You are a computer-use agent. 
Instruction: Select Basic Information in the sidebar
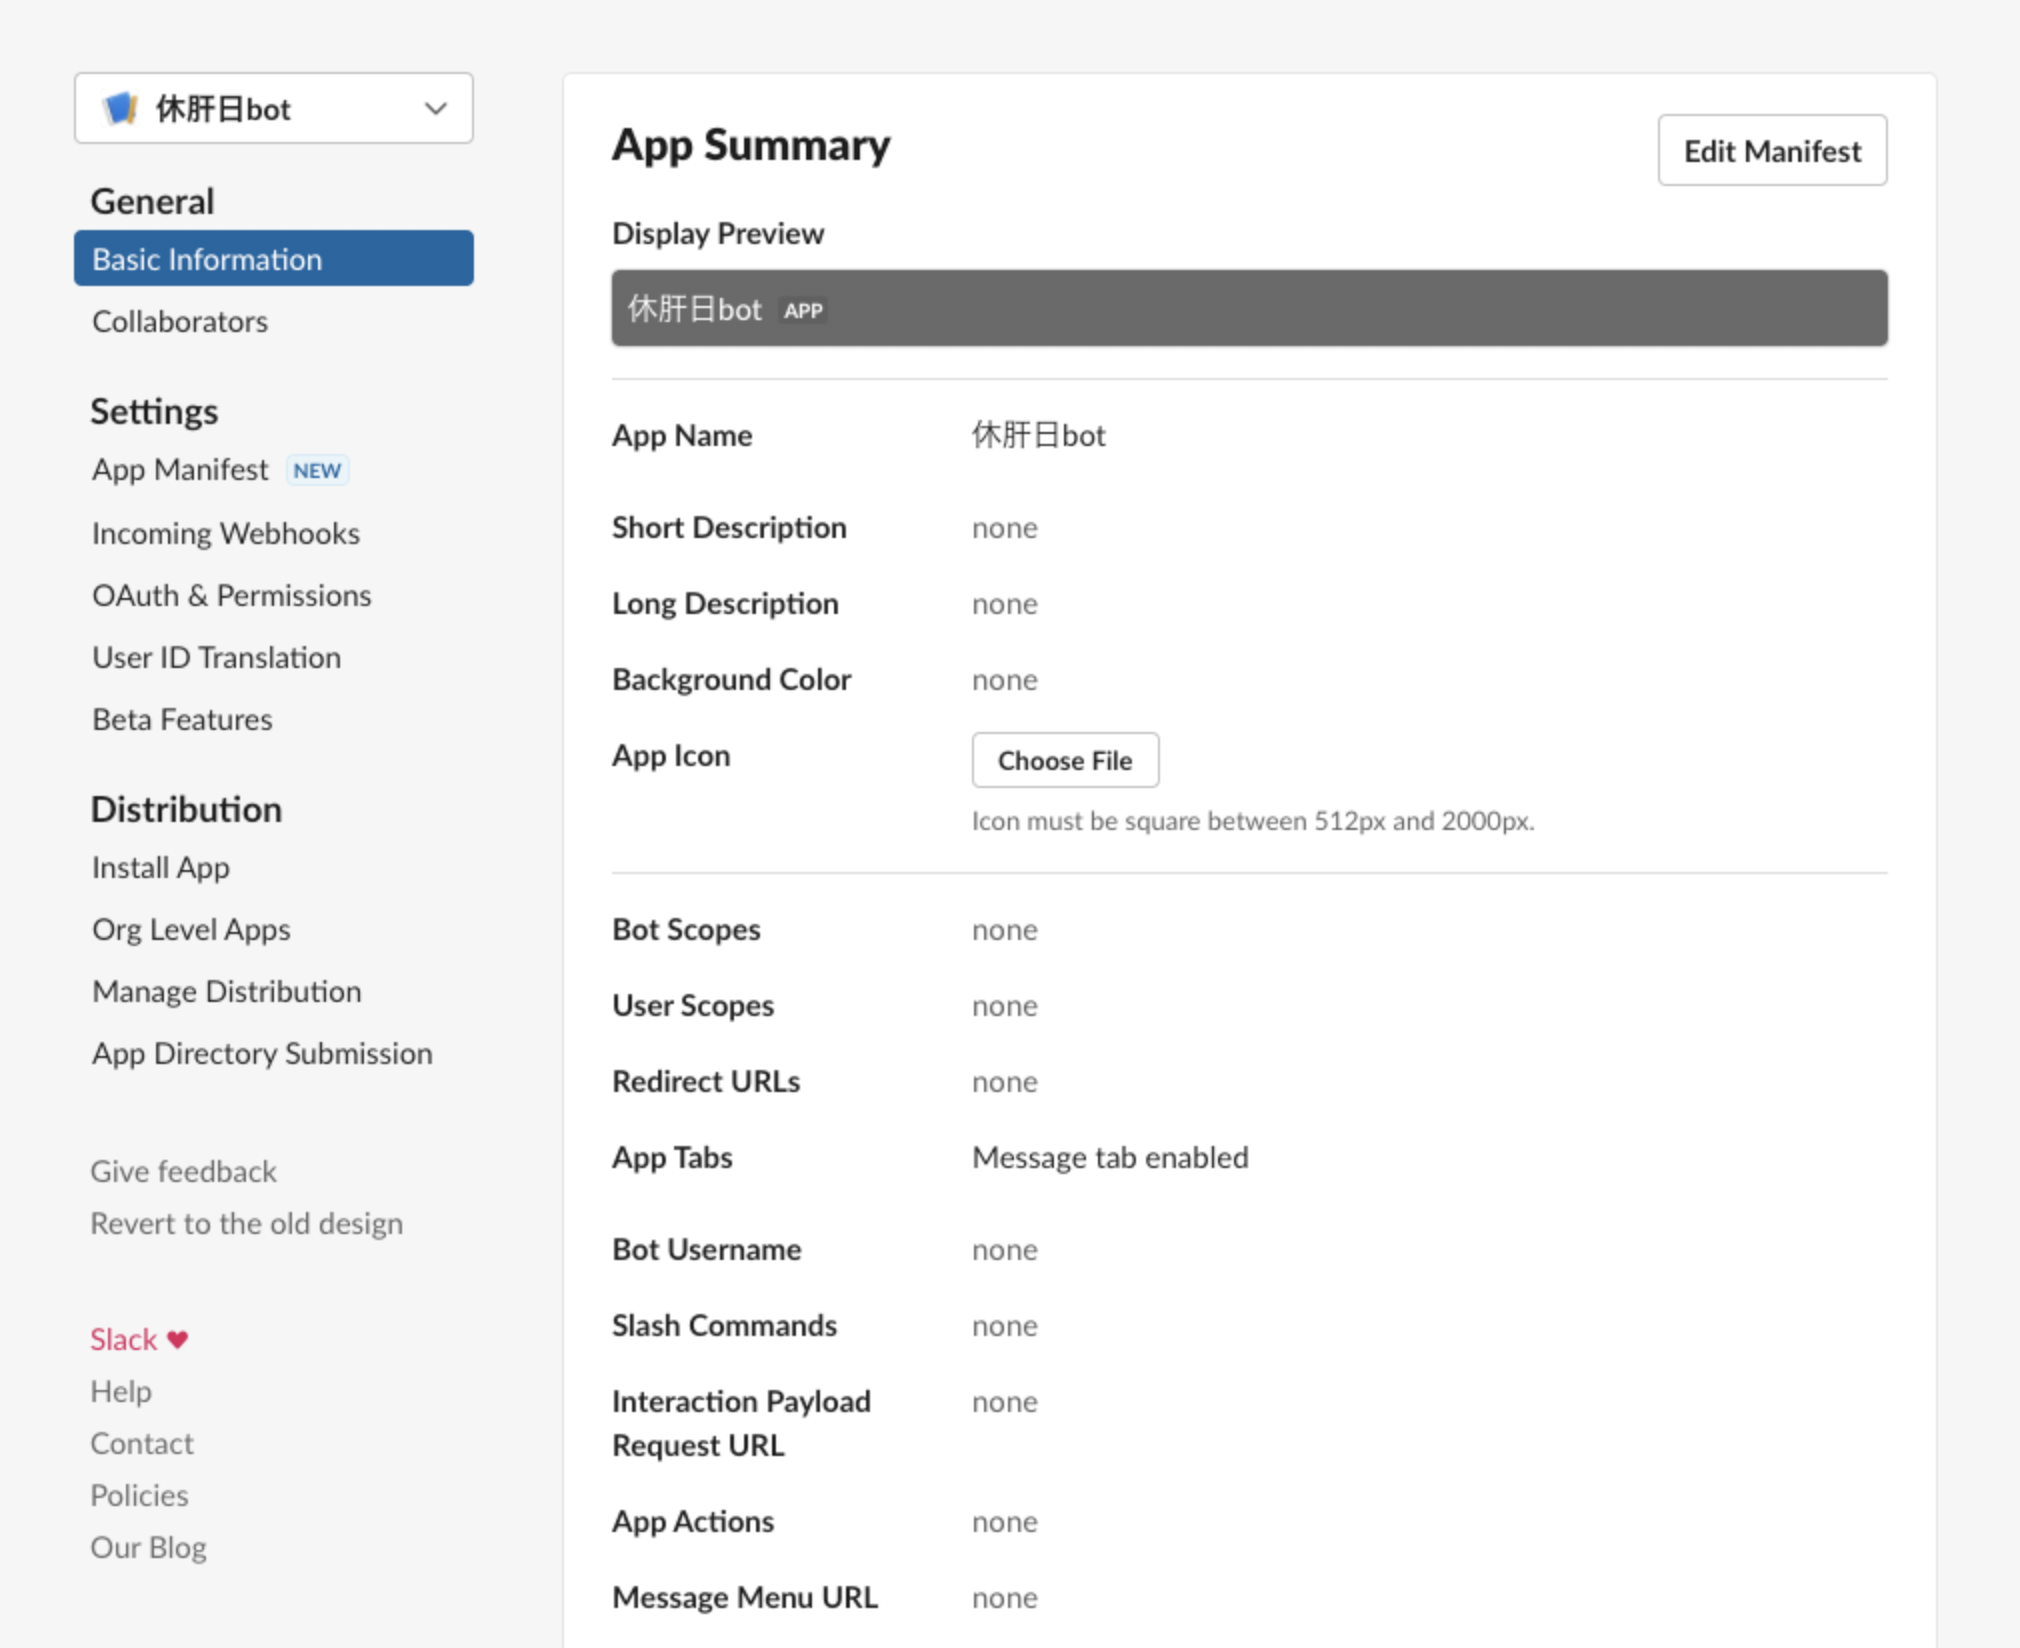click(207, 258)
